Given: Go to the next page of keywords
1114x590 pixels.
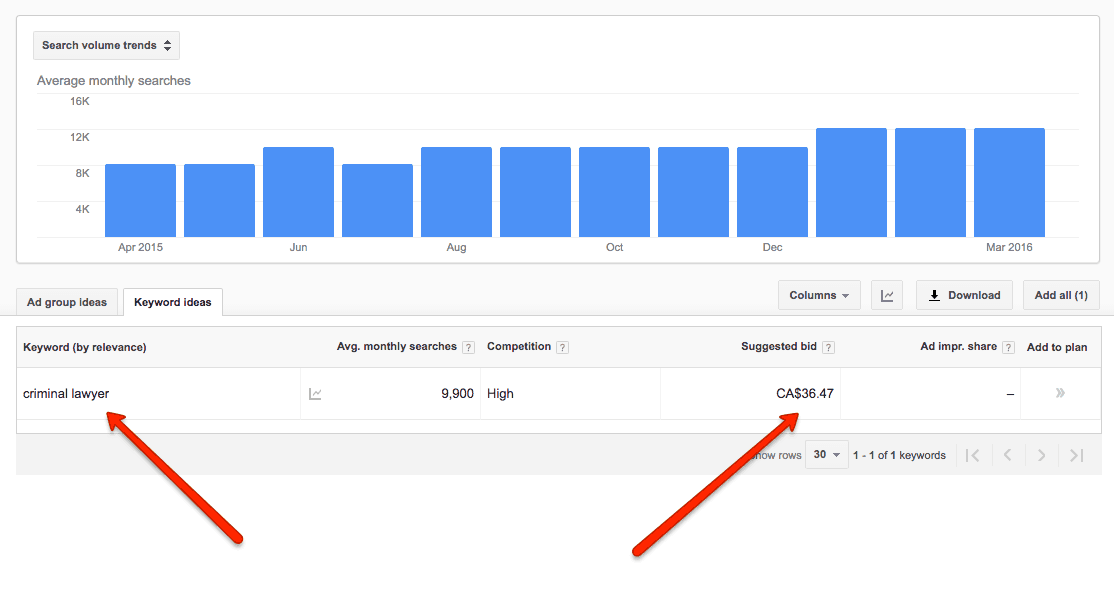Looking at the screenshot, I should [1042, 455].
